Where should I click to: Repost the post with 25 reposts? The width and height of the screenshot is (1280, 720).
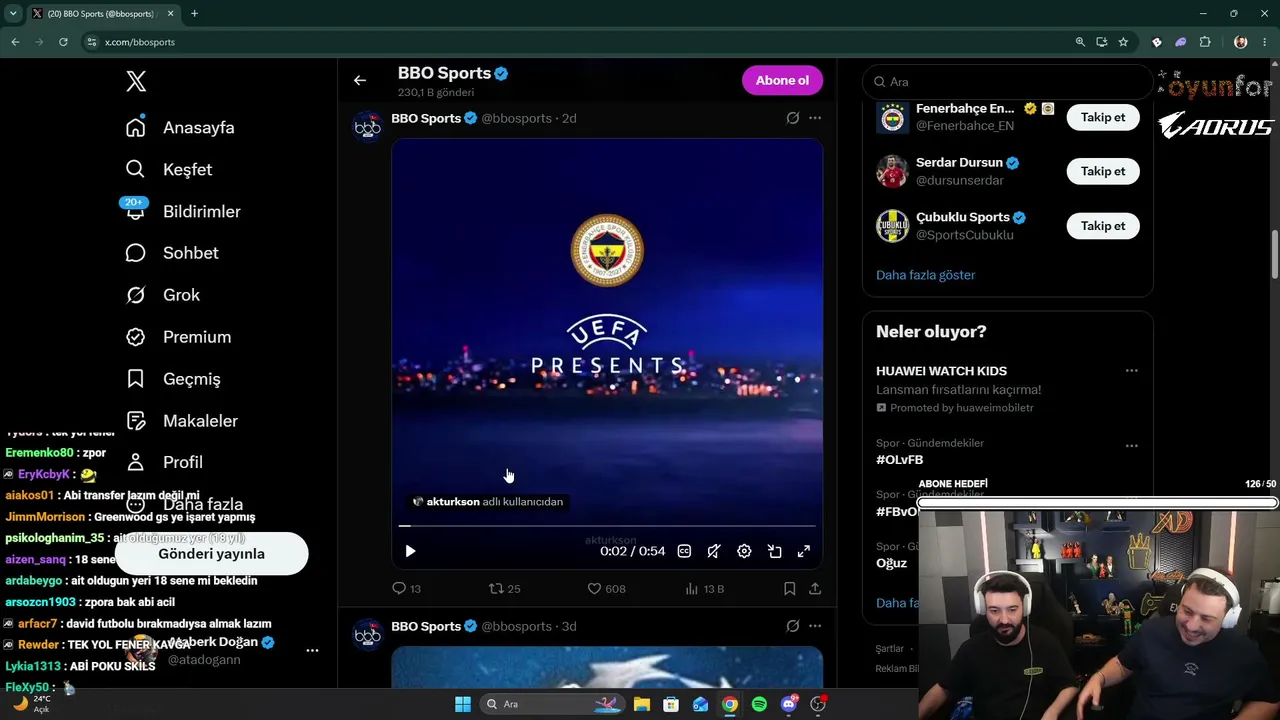click(504, 589)
